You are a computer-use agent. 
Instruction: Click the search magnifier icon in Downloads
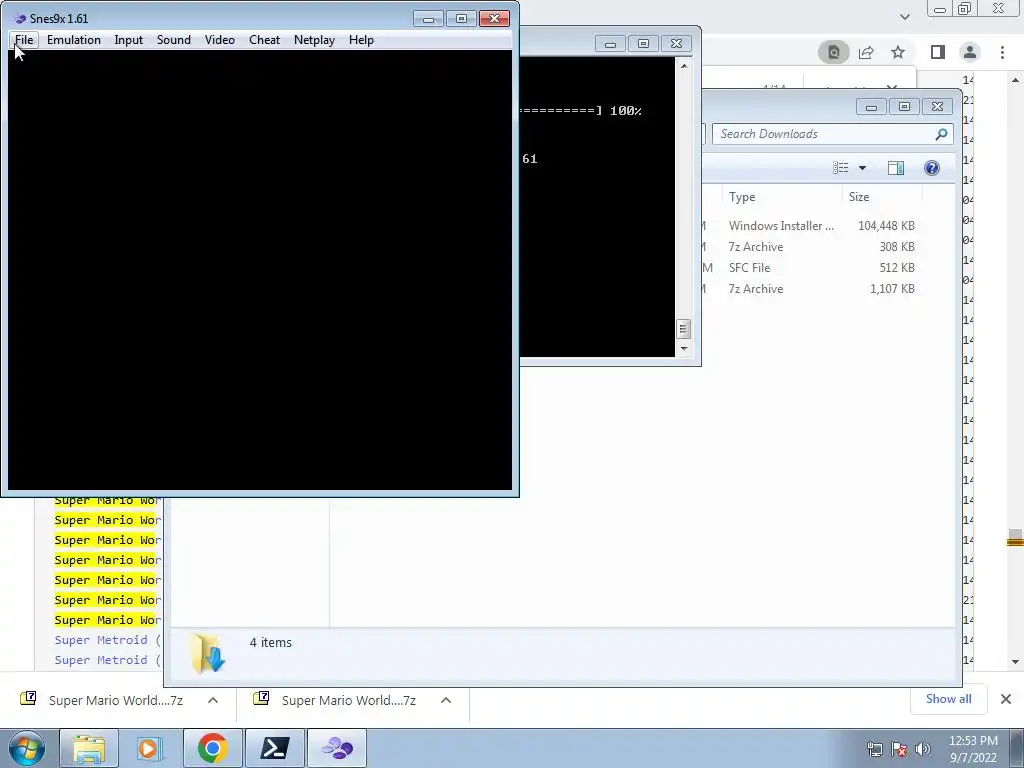click(x=941, y=134)
